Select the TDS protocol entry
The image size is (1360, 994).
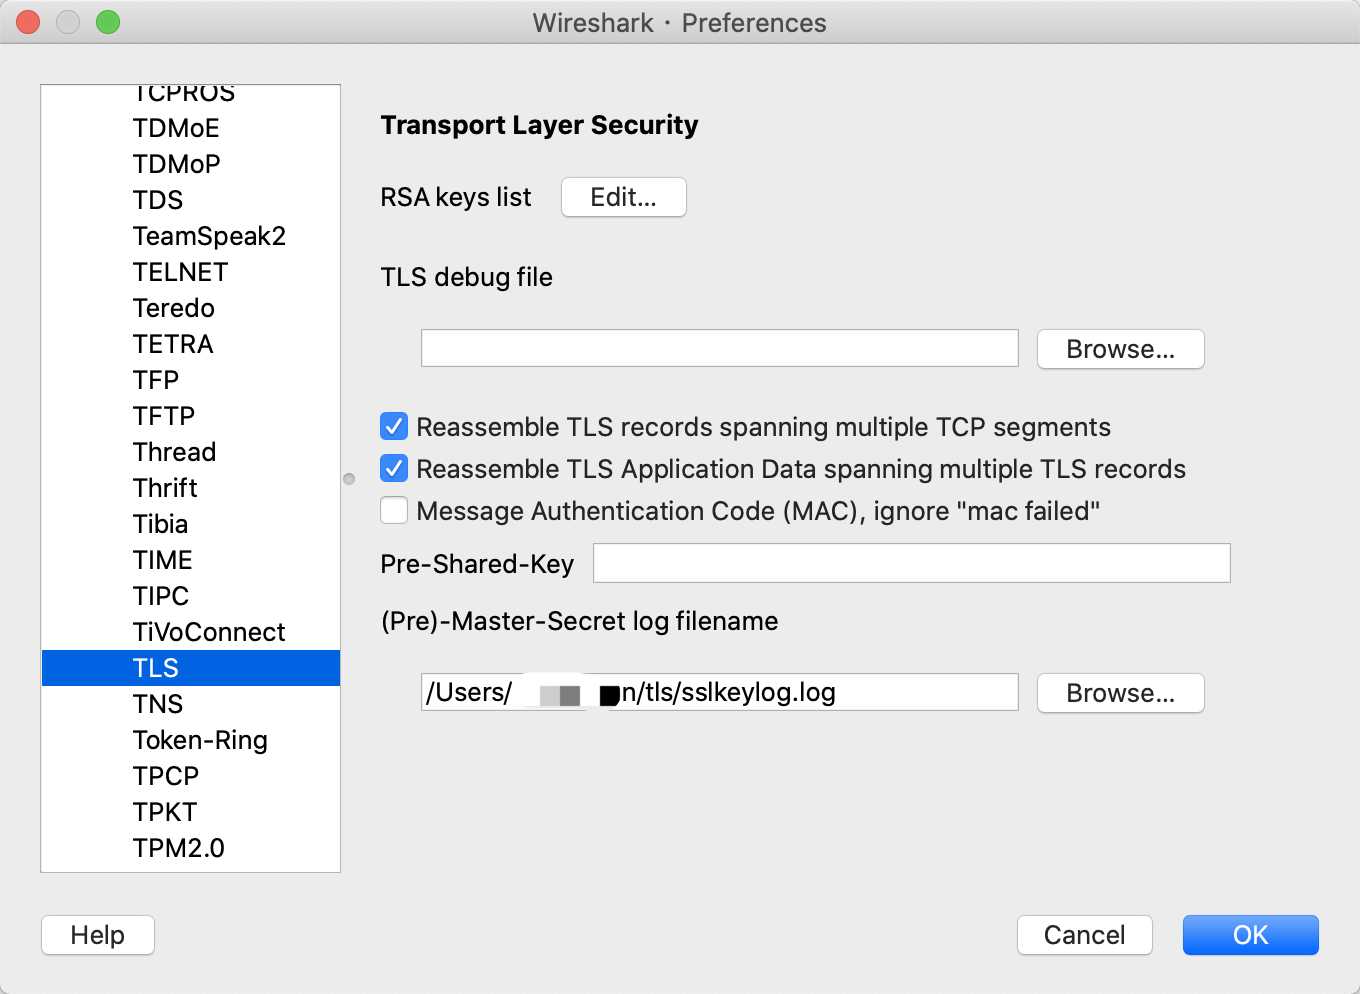[190, 200]
